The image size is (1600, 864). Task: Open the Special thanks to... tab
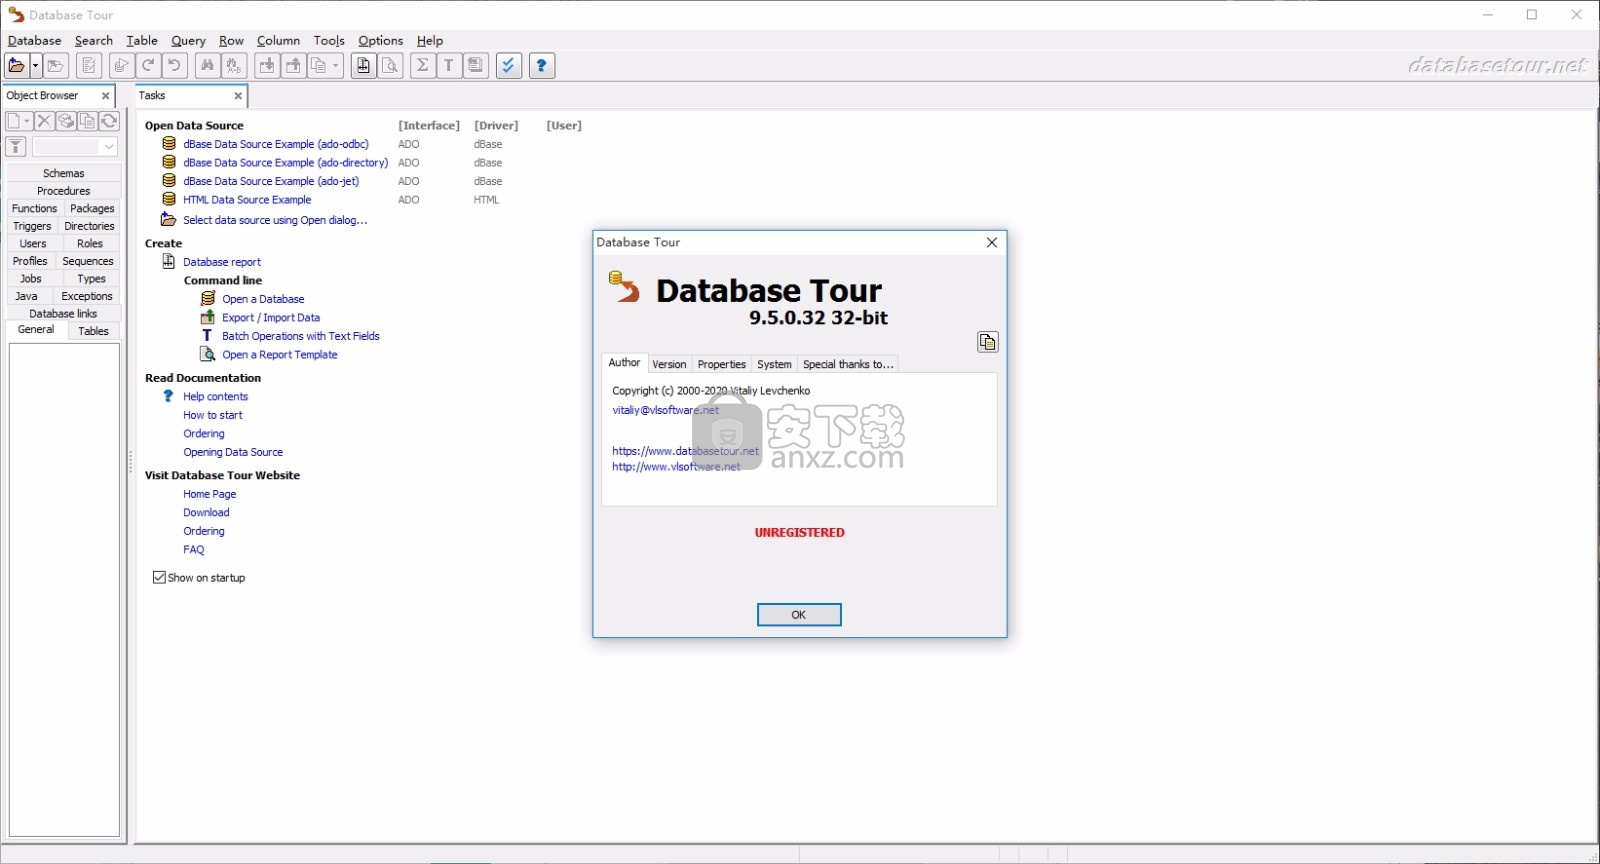[x=848, y=364]
